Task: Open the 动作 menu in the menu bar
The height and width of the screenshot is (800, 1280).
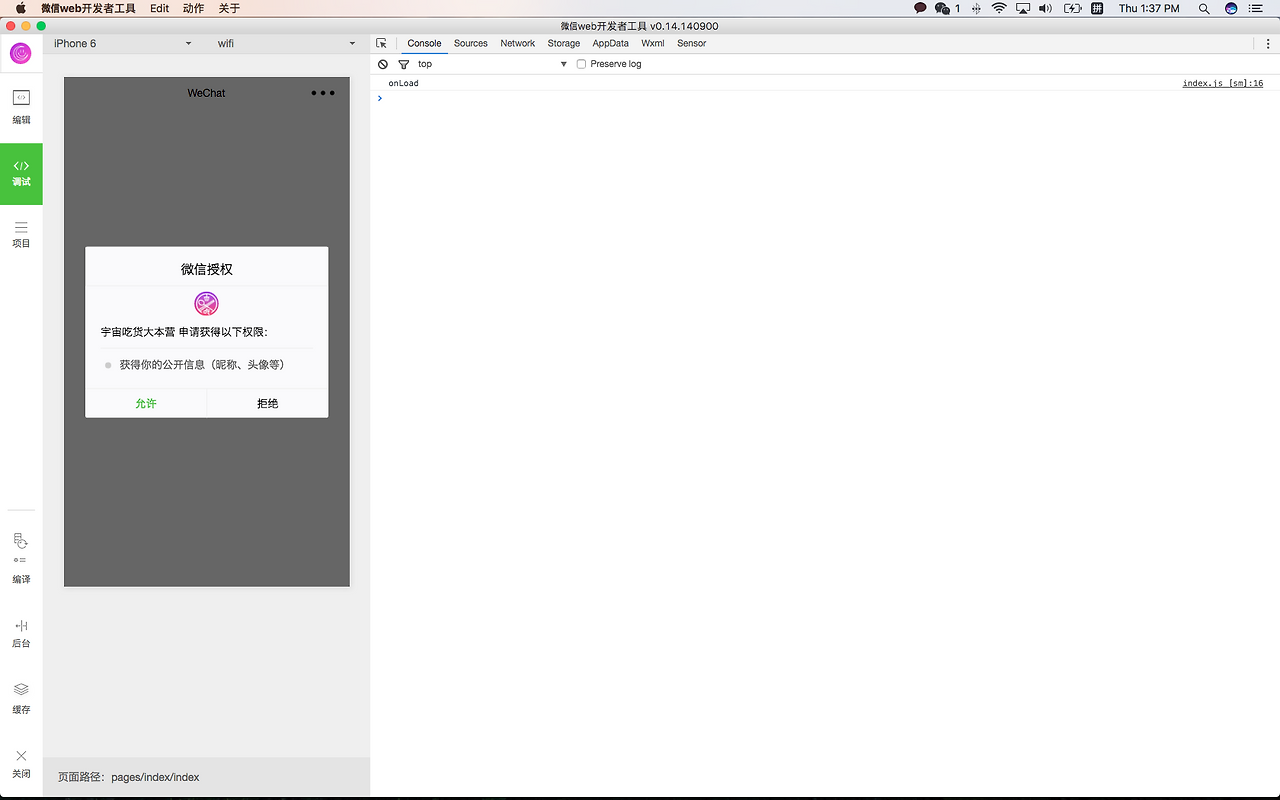Action: [x=192, y=8]
